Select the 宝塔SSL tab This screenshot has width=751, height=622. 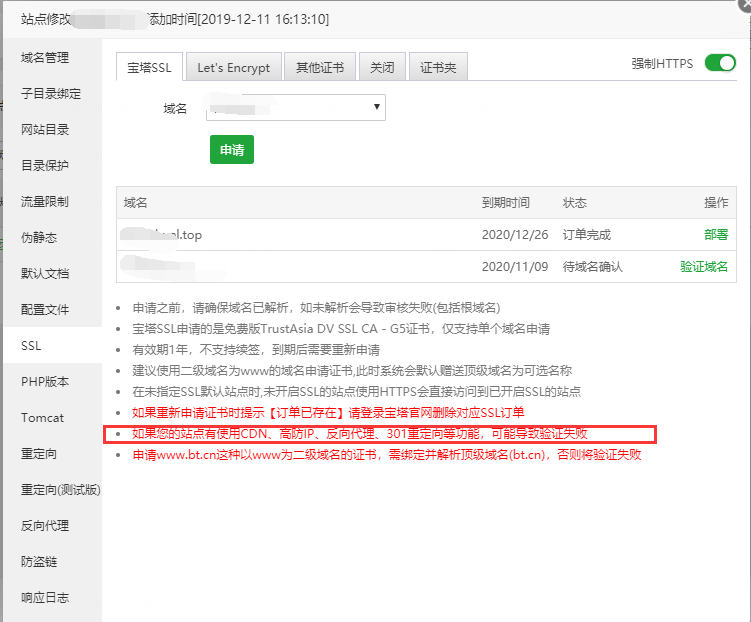tap(149, 68)
